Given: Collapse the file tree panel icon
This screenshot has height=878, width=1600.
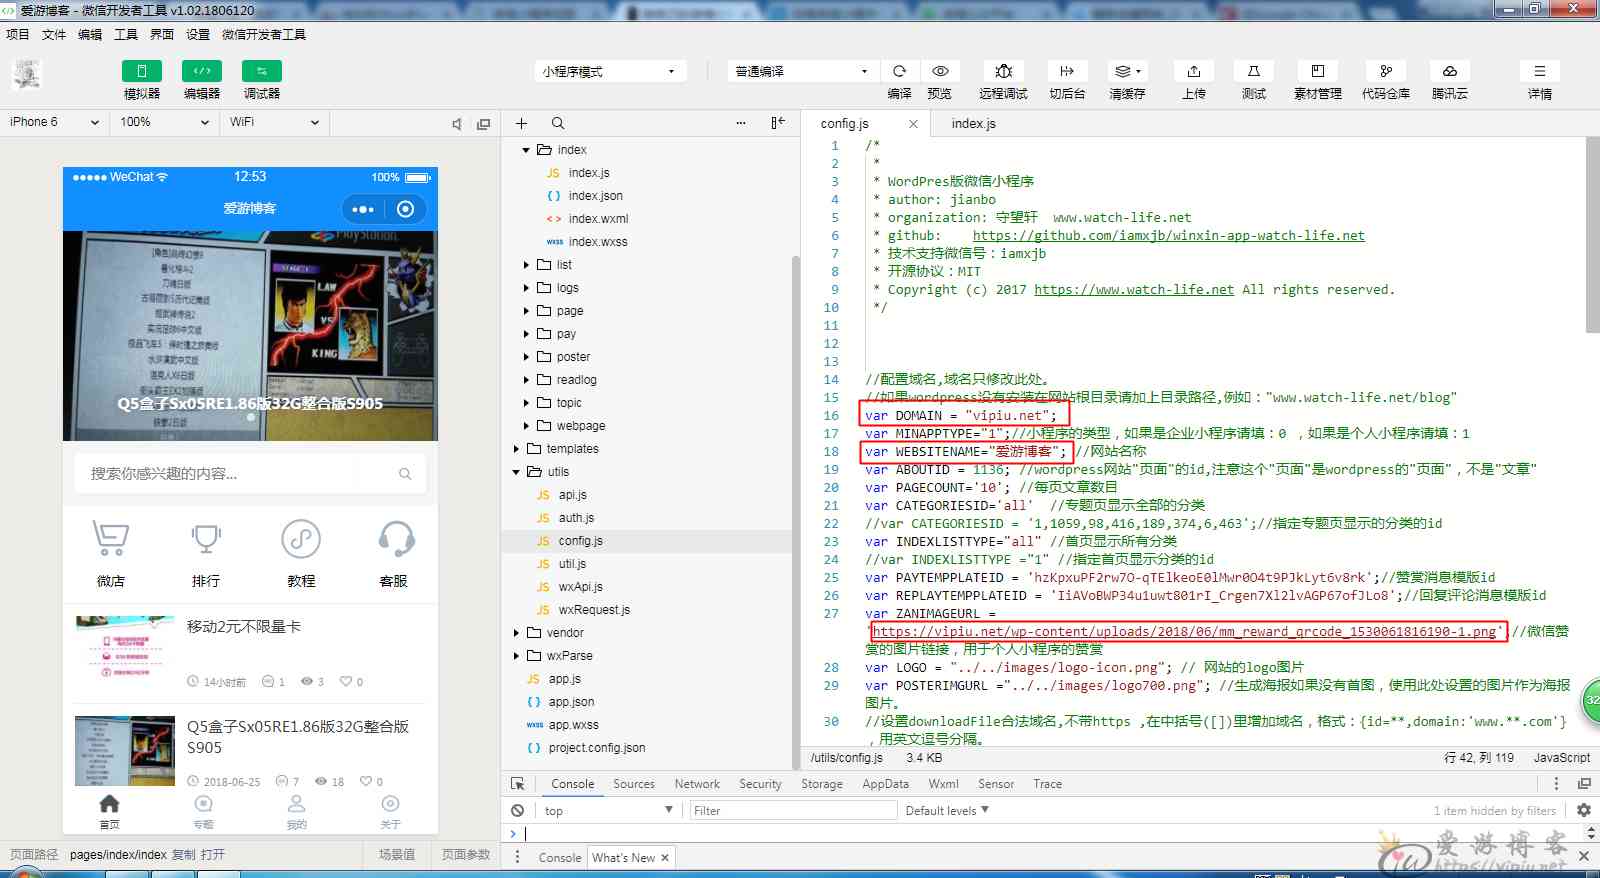Looking at the screenshot, I should [x=778, y=123].
